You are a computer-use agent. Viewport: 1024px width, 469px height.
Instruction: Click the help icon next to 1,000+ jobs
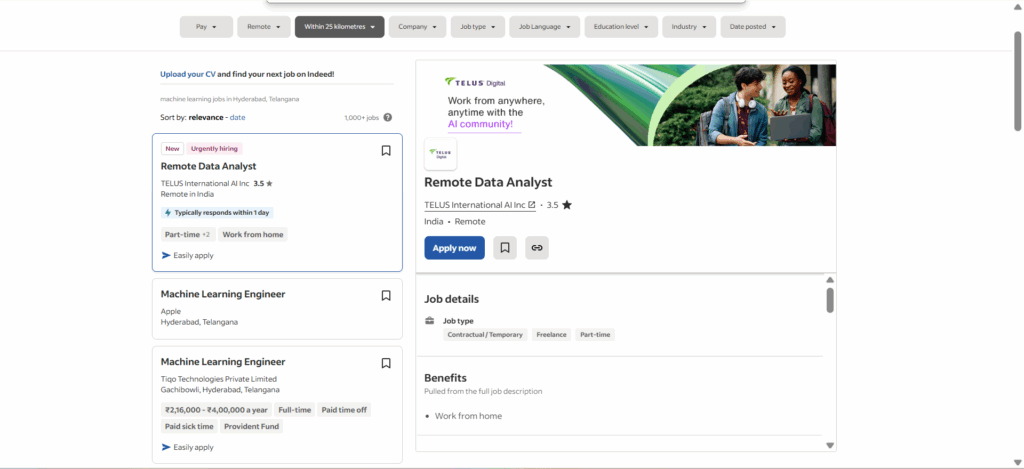pyautogui.click(x=387, y=118)
